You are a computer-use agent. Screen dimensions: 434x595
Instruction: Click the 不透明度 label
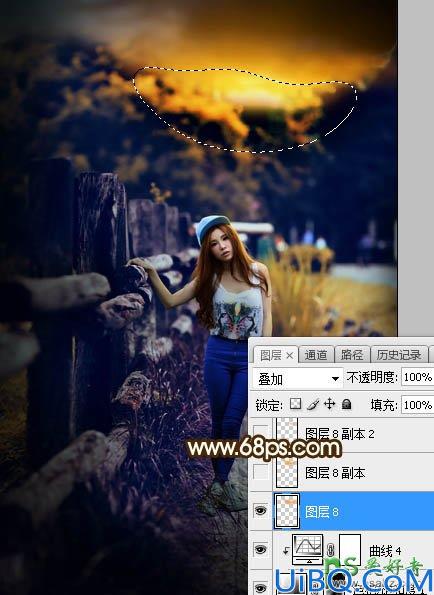pyautogui.click(x=372, y=378)
